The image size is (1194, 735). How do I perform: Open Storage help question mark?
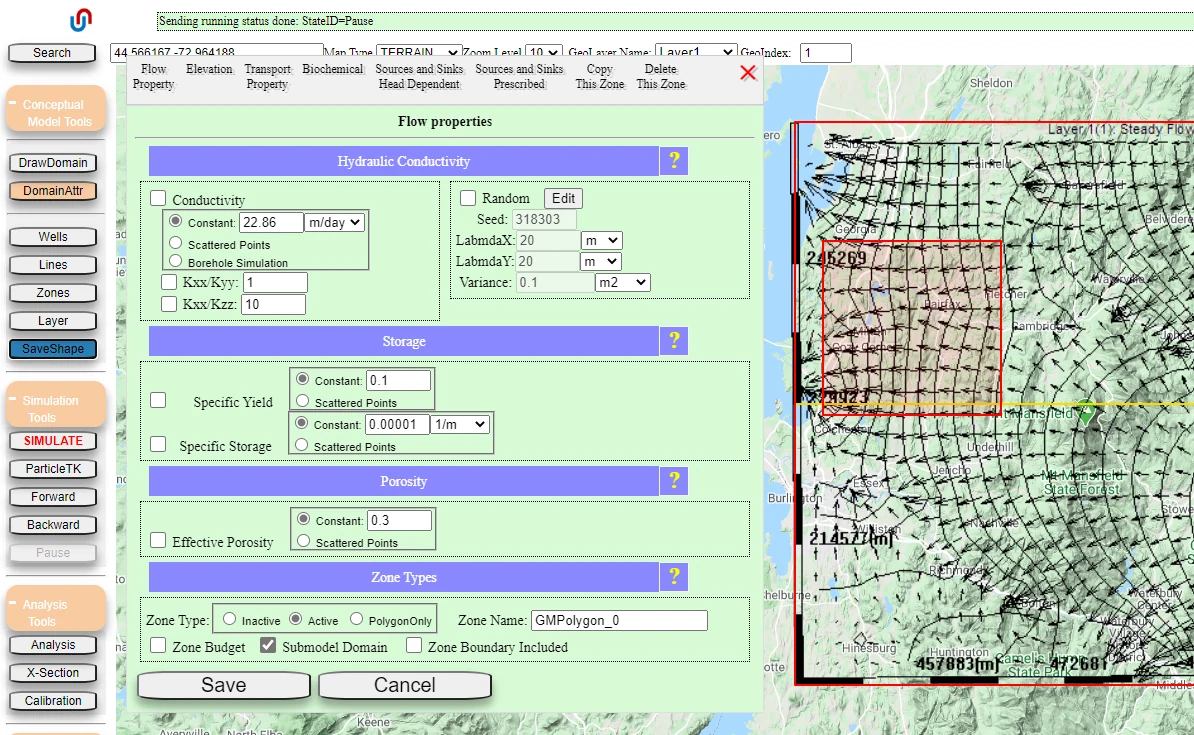674,340
